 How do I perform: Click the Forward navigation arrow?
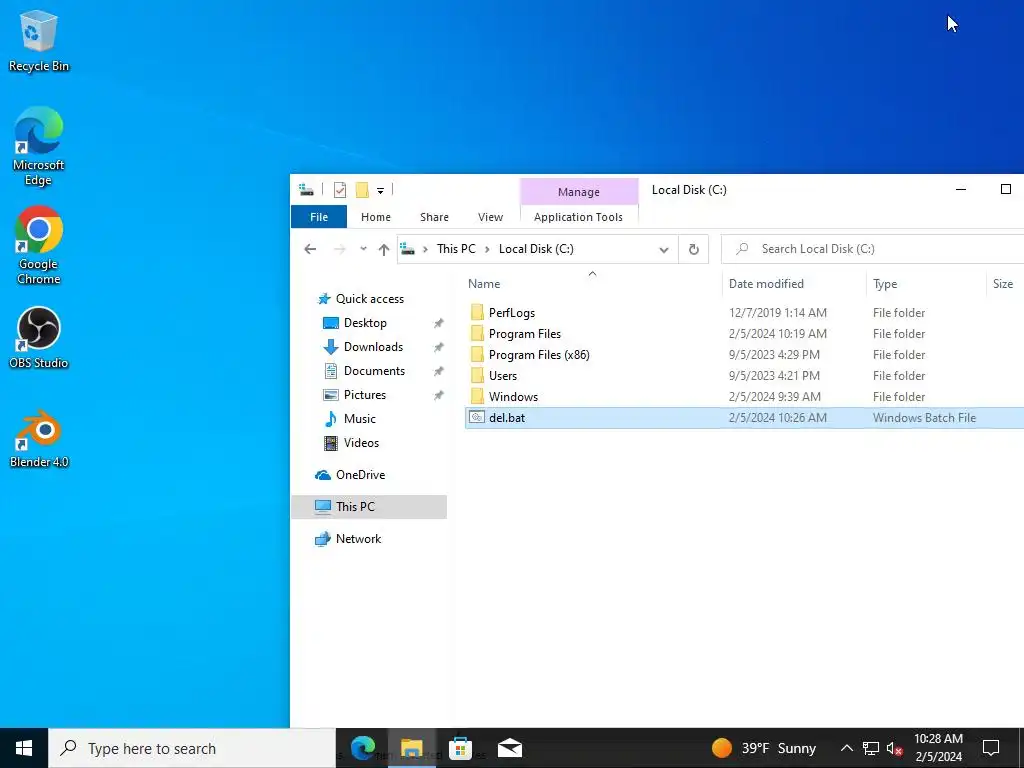[340, 249]
